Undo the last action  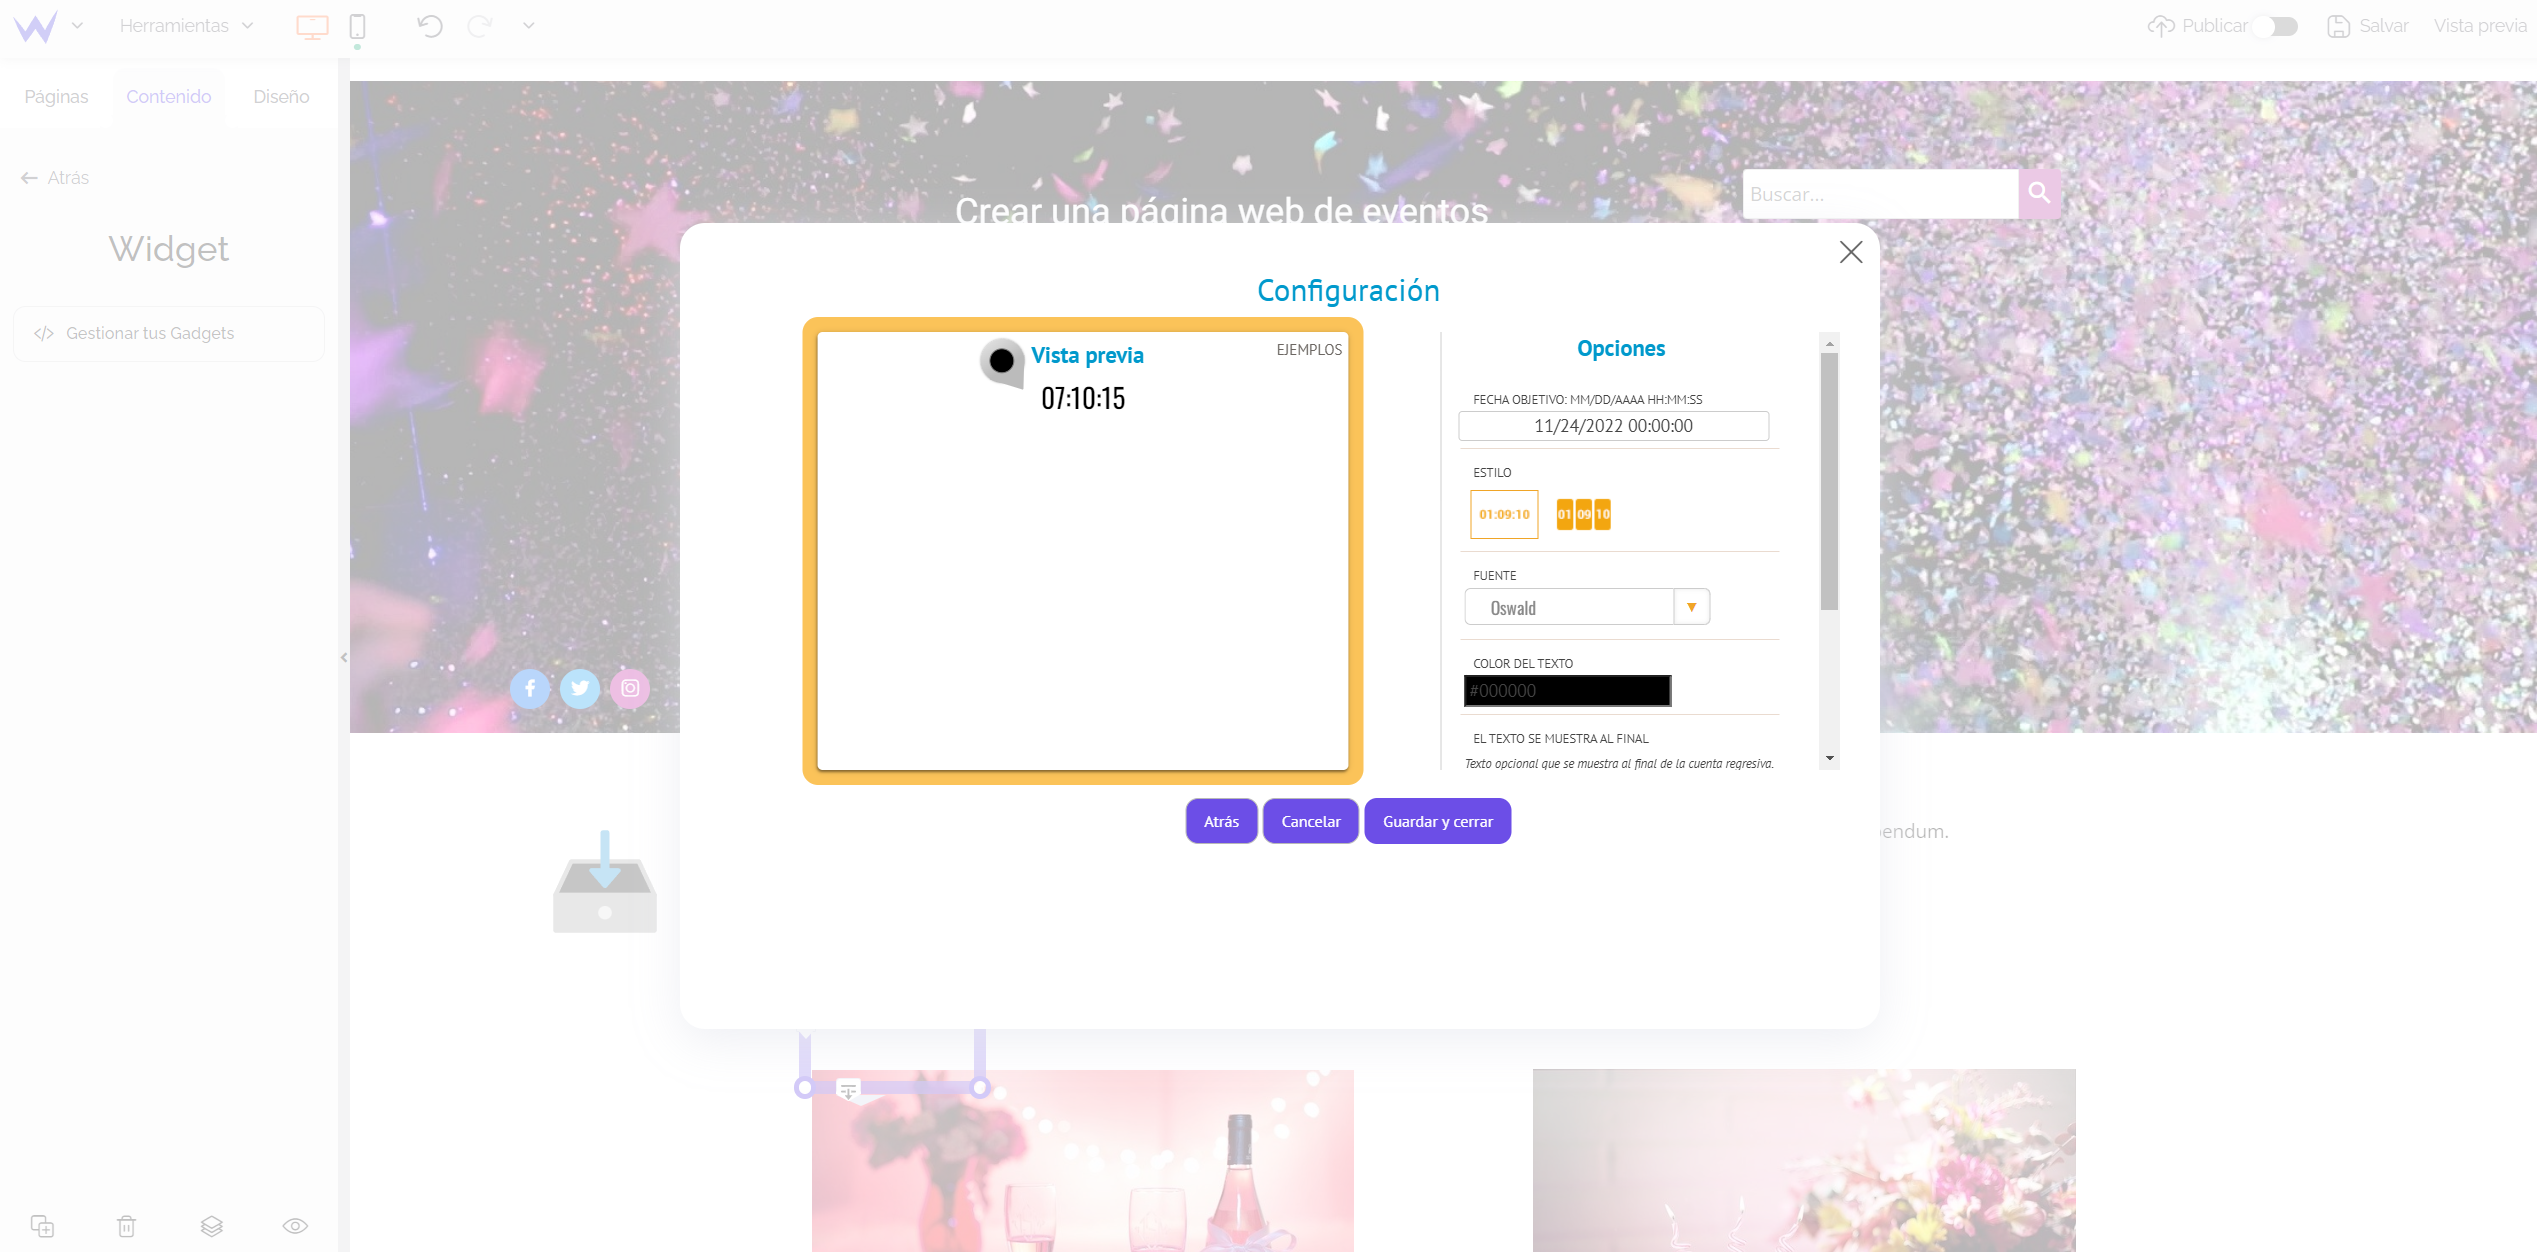click(x=430, y=26)
